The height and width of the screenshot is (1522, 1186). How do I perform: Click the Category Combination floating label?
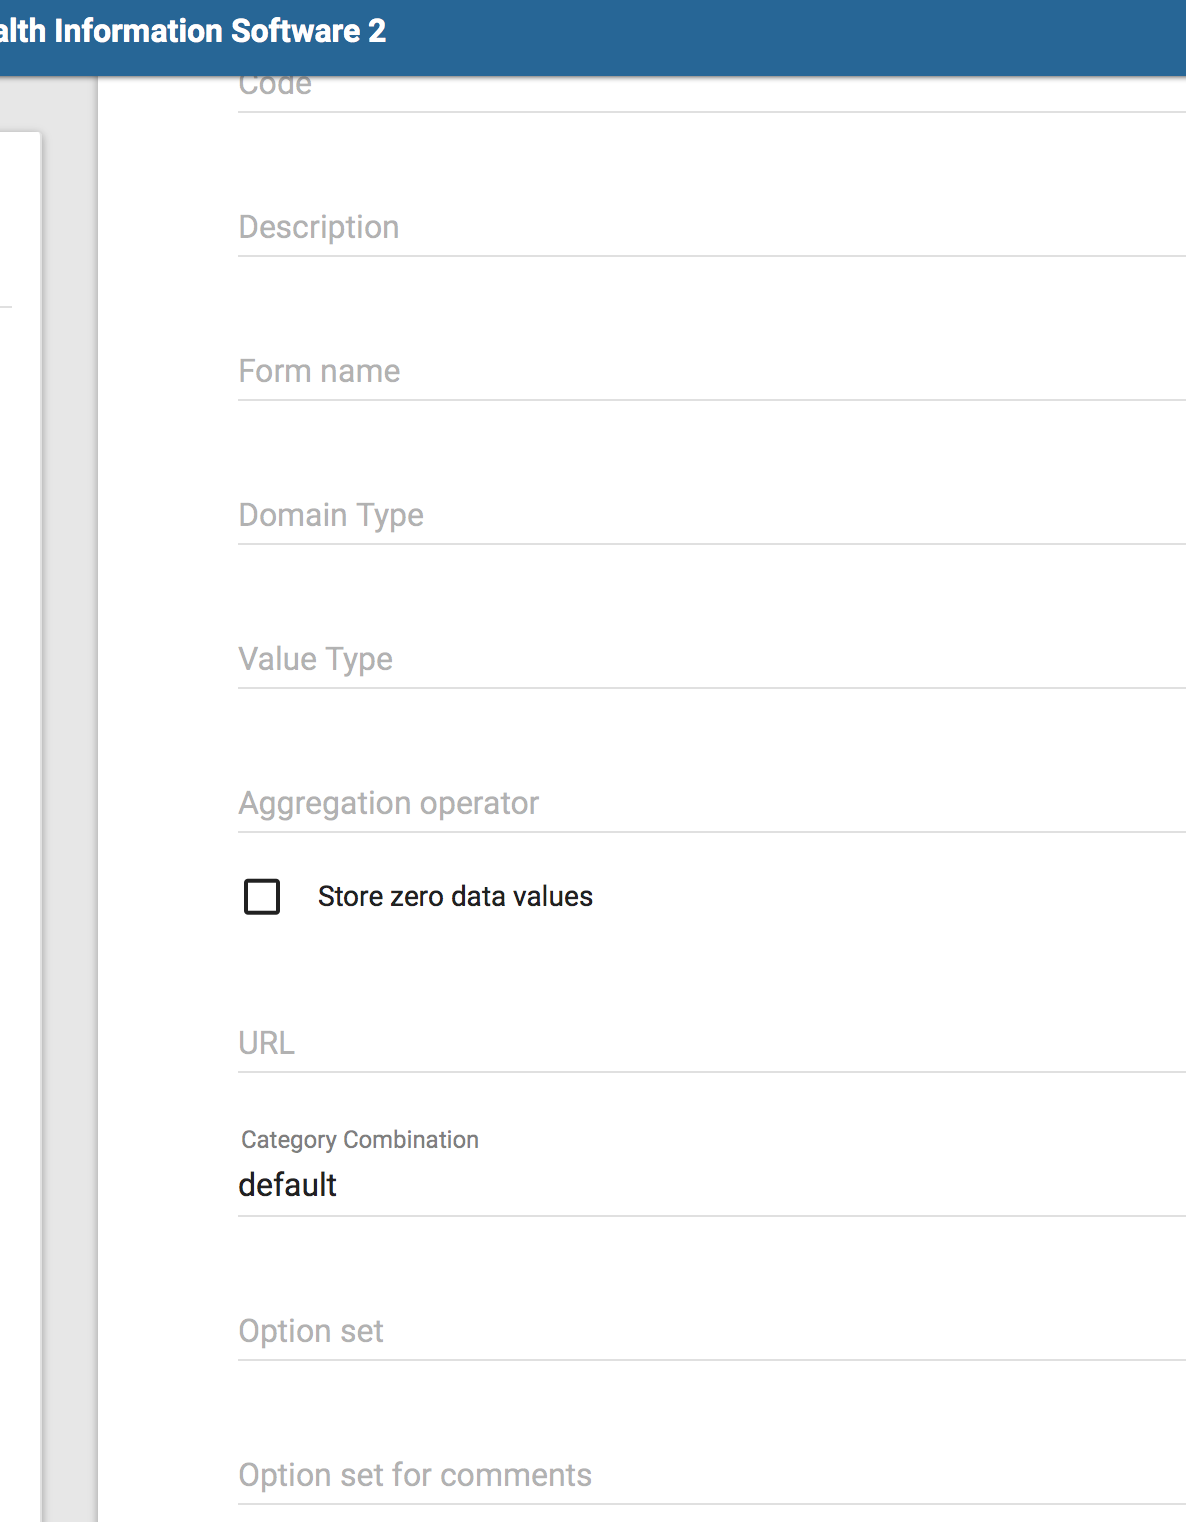[360, 1140]
